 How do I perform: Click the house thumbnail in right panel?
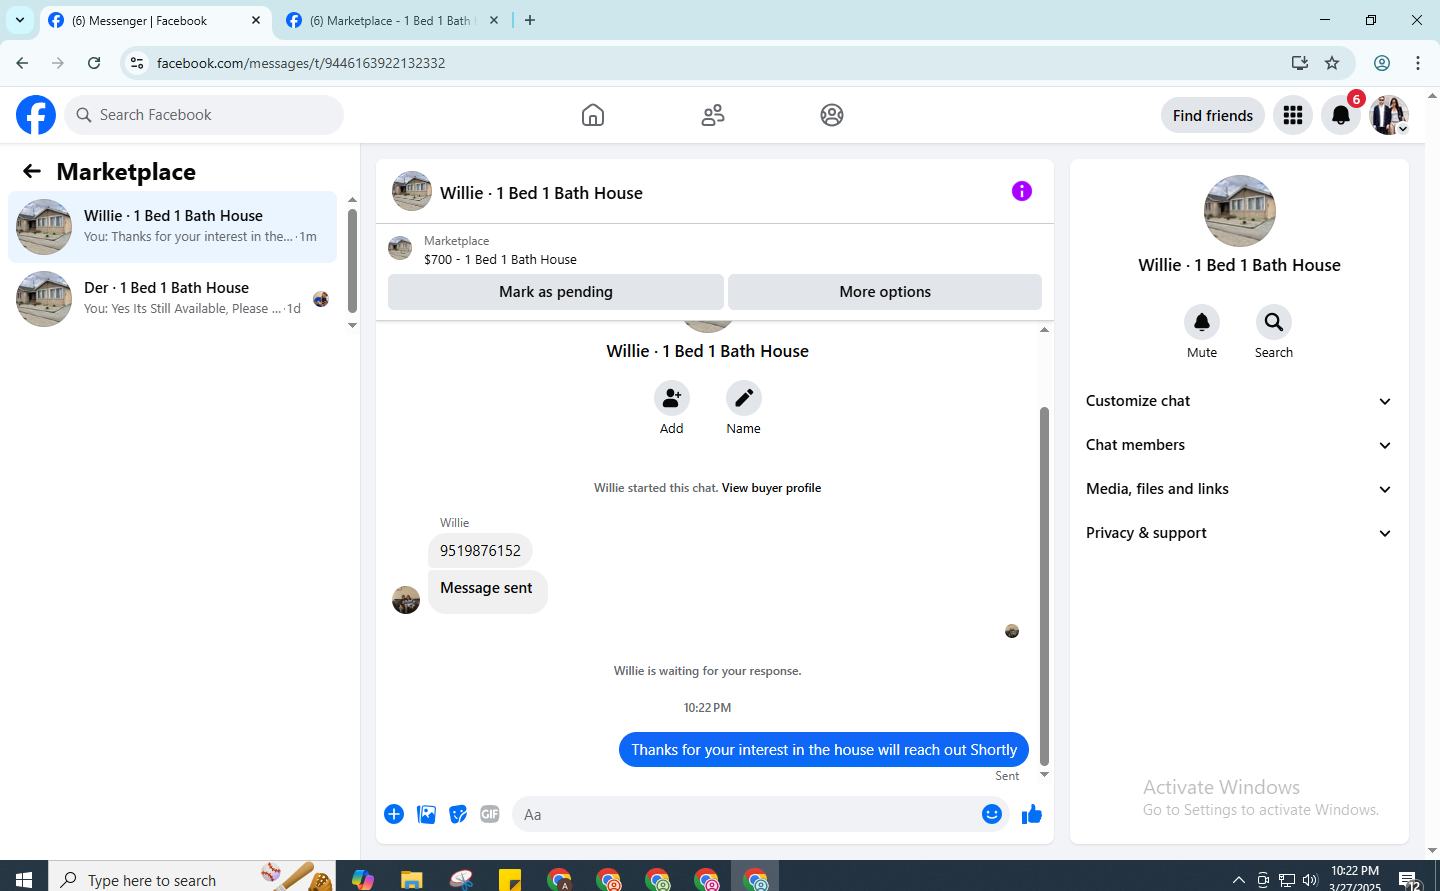coord(1240,211)
